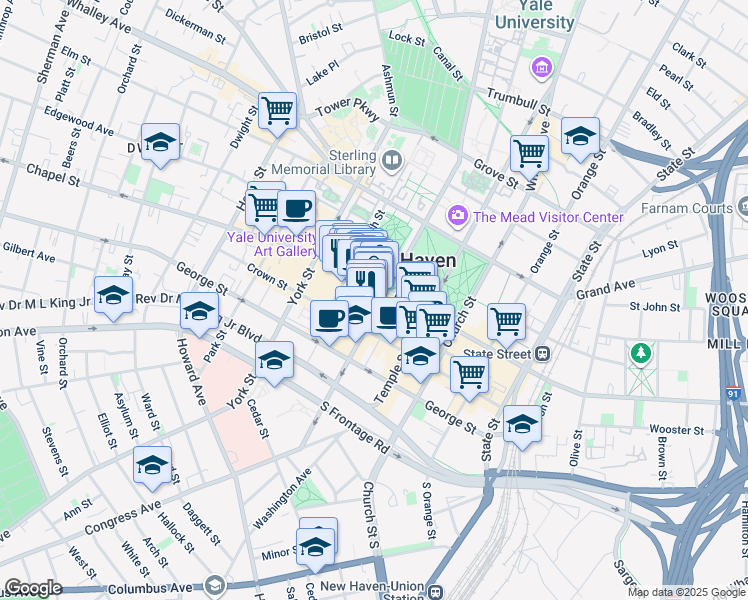Click the I-91 highway shield
Screen dimensions: 748x600
[734, 393]
